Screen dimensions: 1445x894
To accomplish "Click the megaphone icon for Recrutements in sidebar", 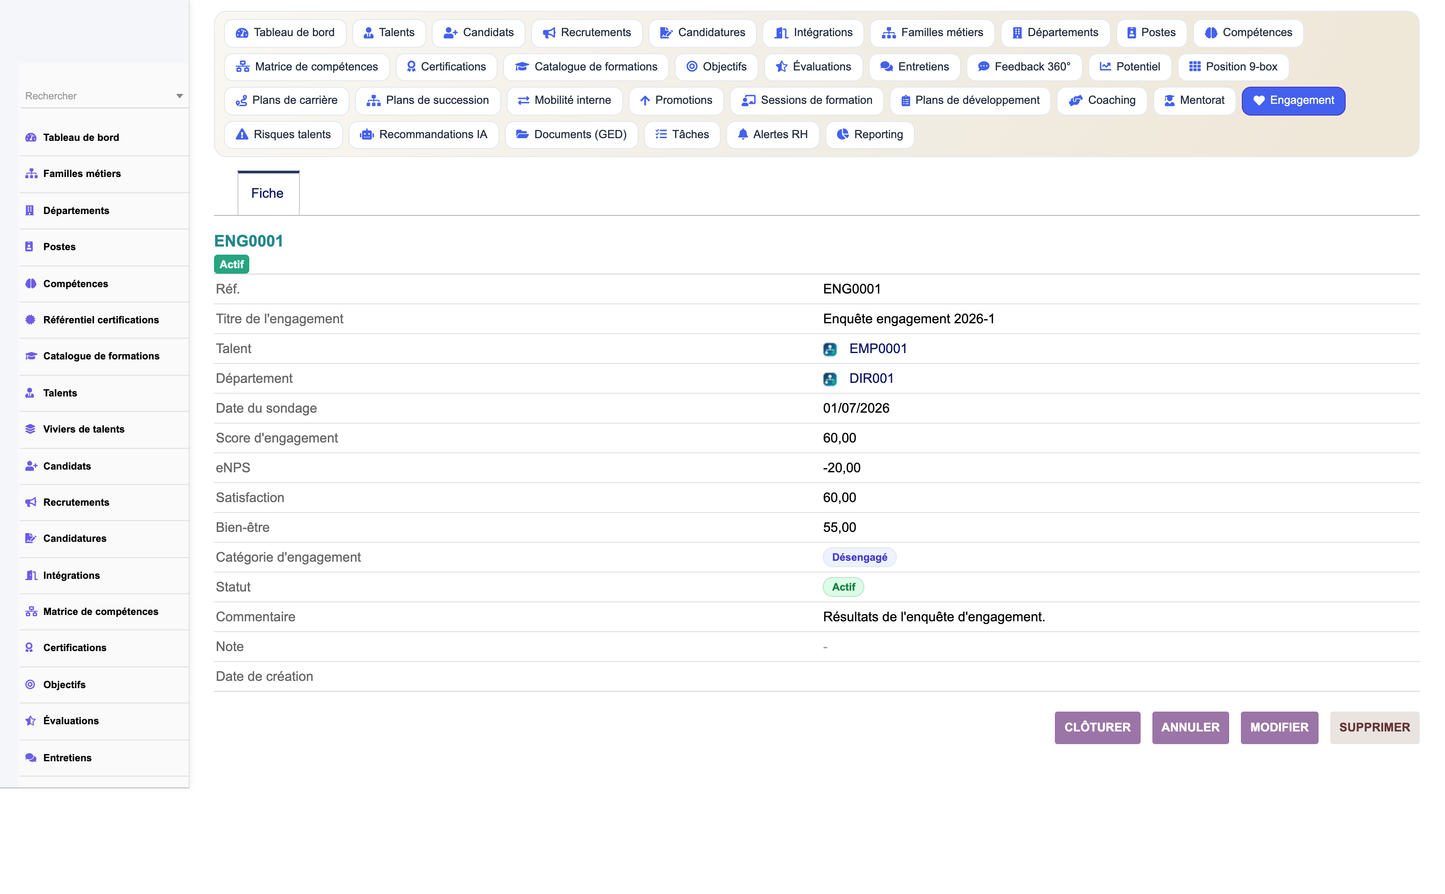I will (31, 503).
